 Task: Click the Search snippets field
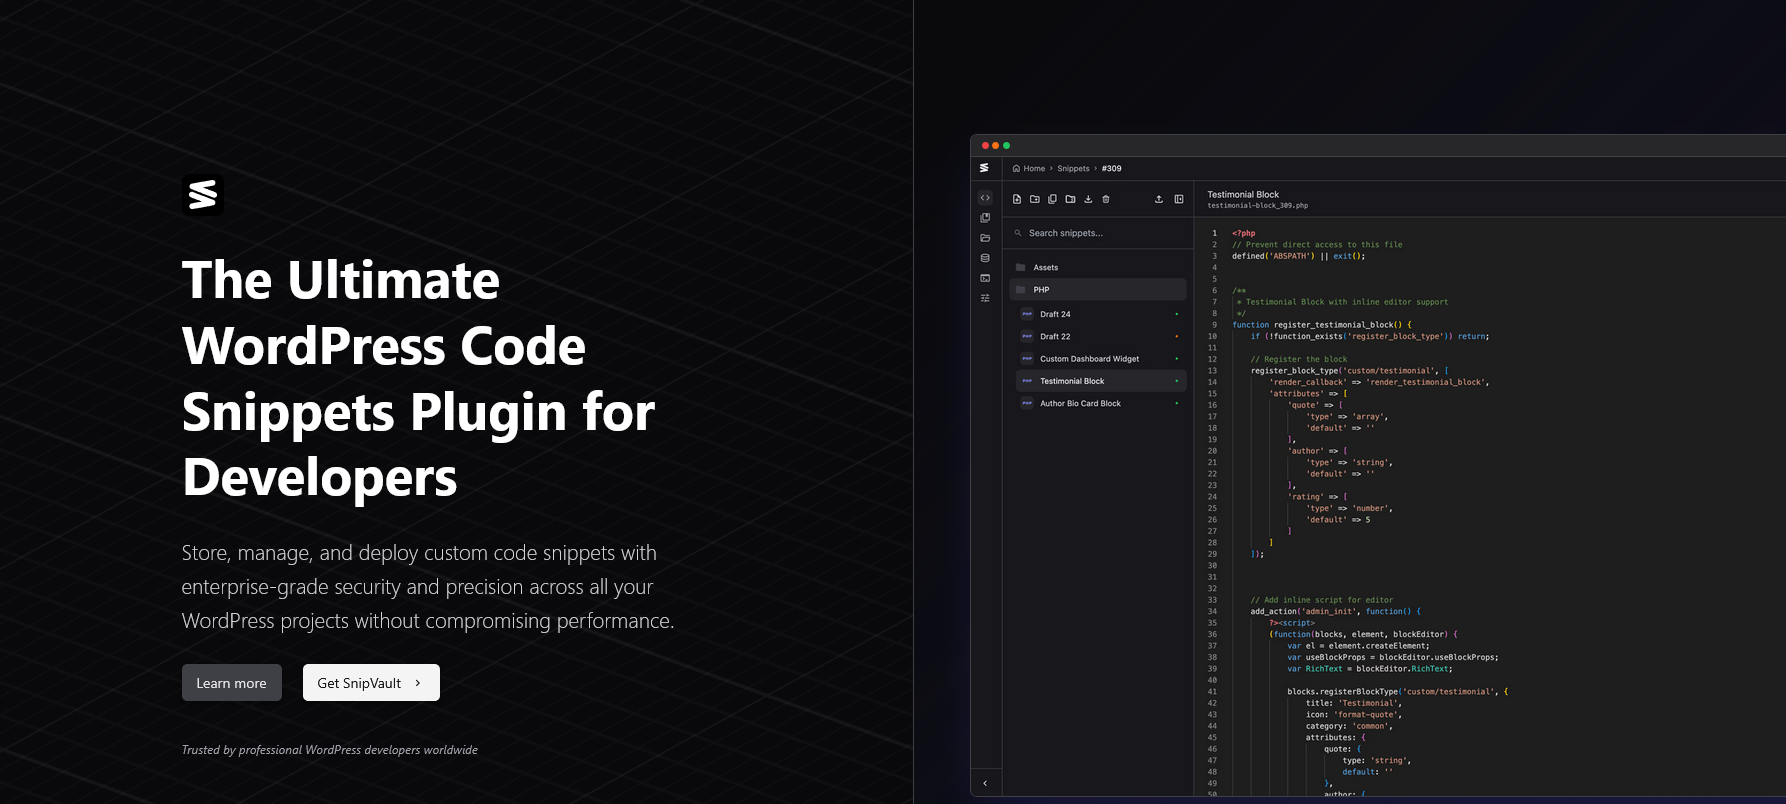(x=1098, y=233)
